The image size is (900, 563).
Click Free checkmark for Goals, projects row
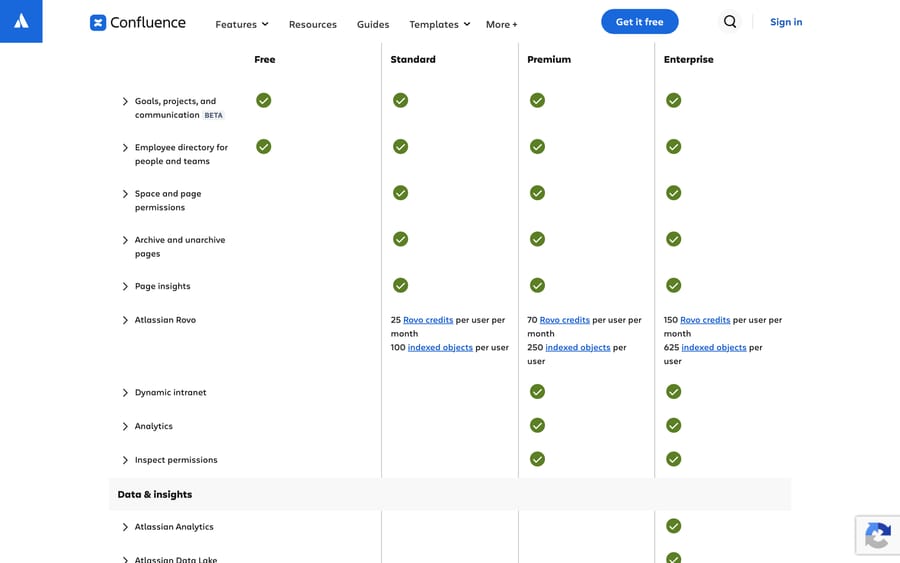[x=263, y=100]
